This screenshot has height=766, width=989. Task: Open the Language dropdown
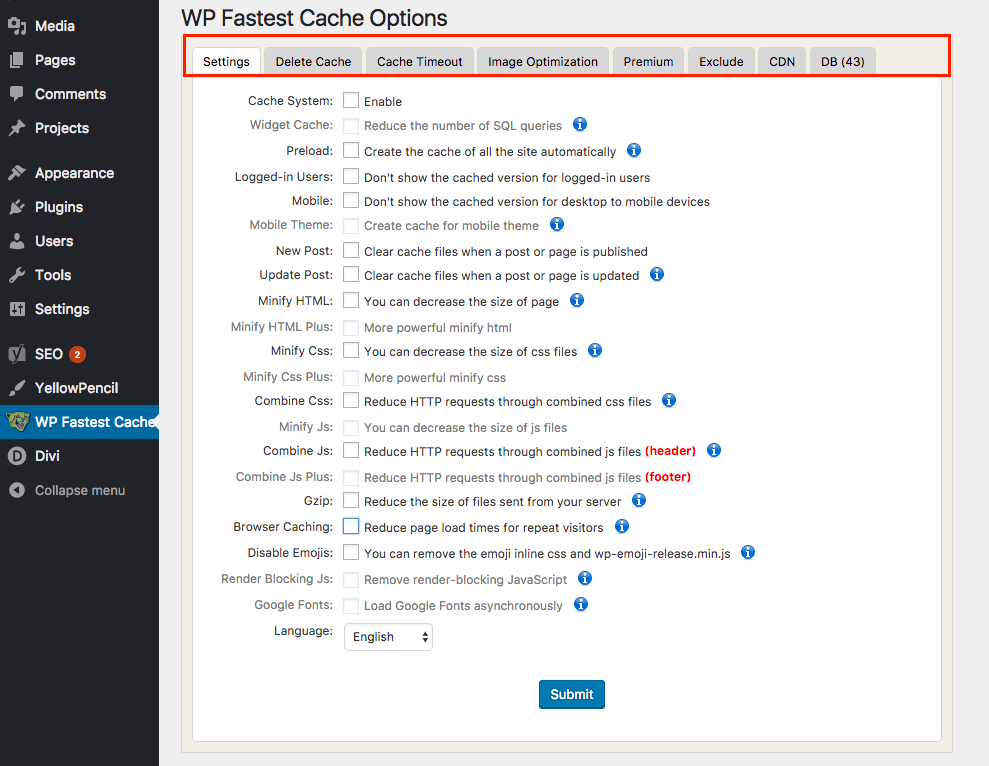(388, 637)
